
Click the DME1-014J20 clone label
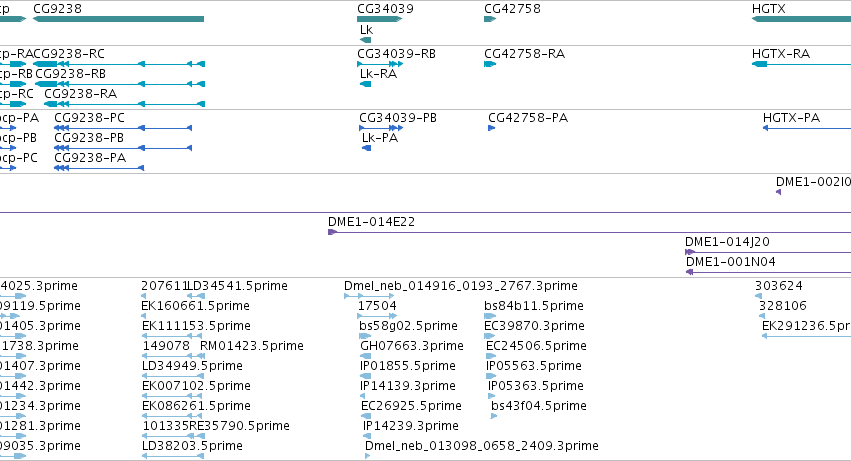pos(727,242)
